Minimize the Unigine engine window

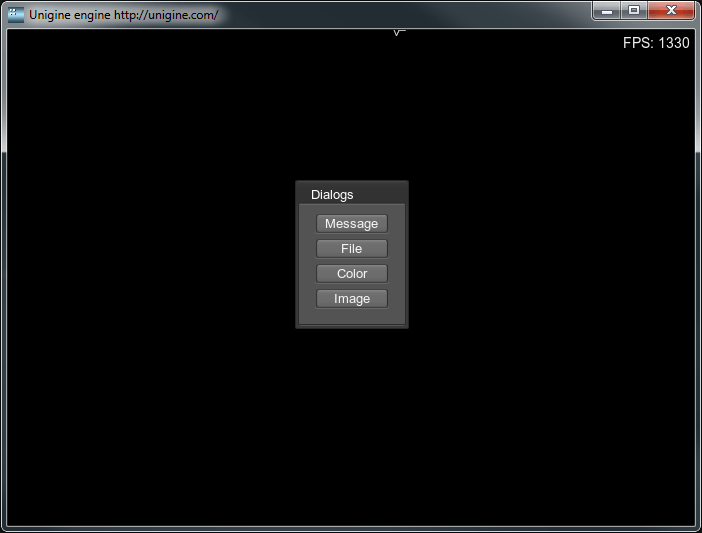[607, 10]
